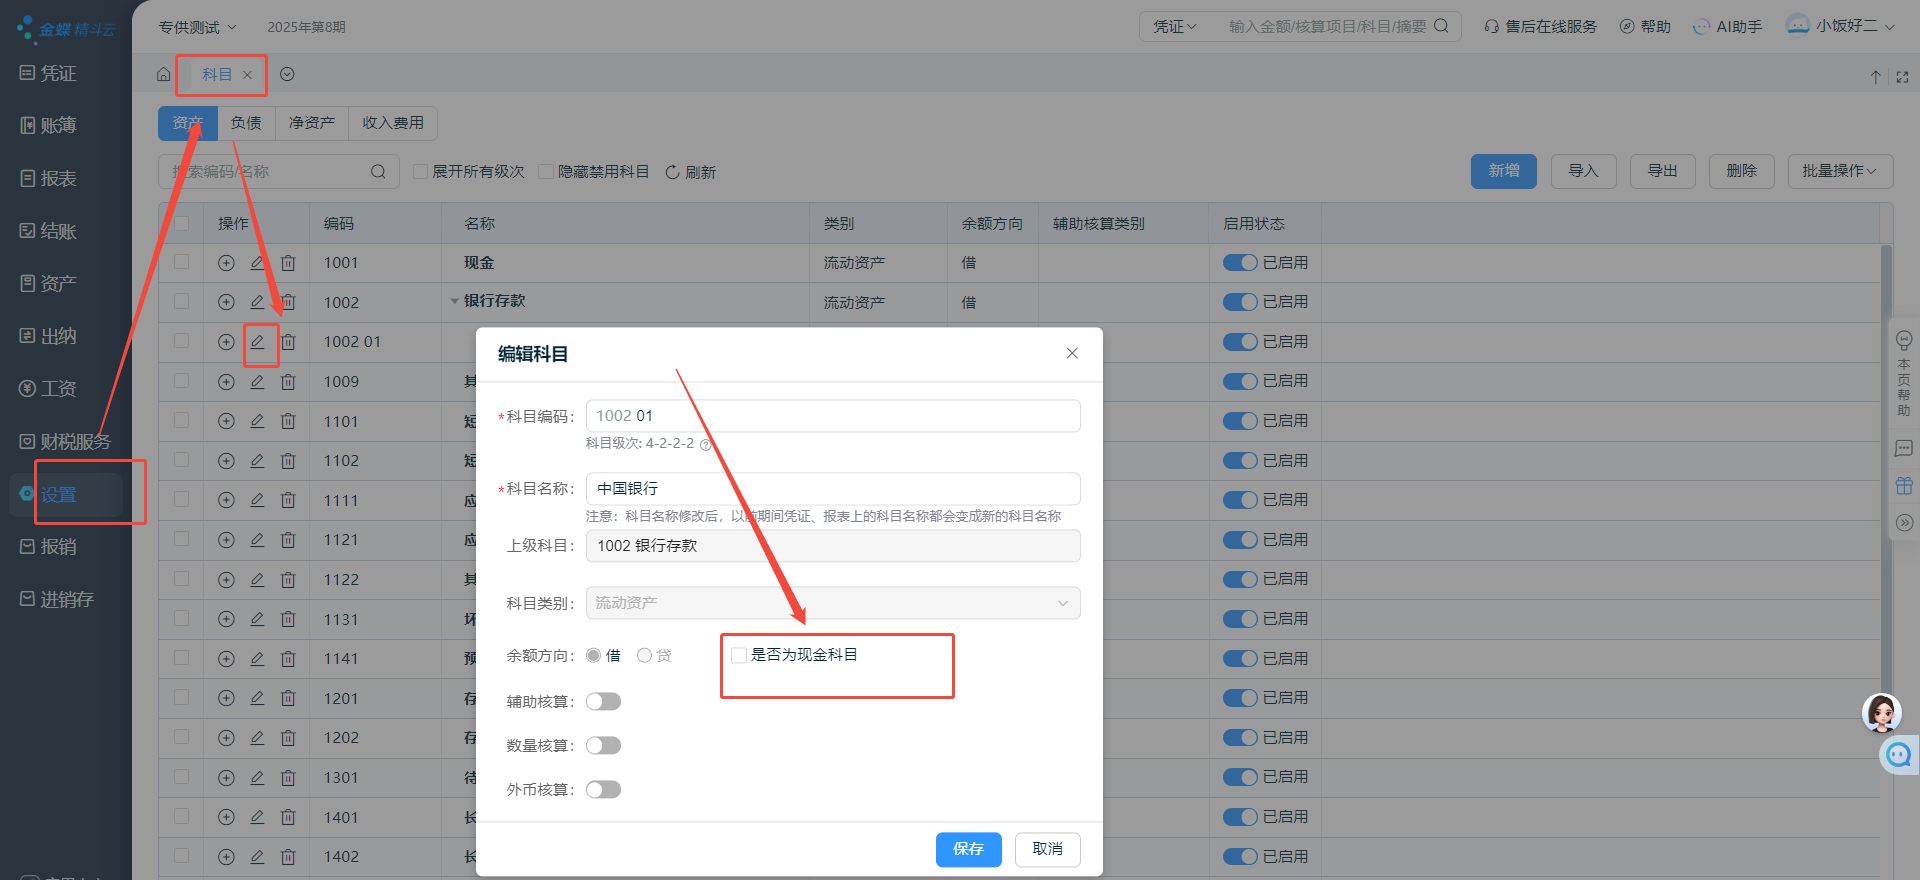Enable the 辅助核算 toggle switch
The height and width of the screenshot is (880, 1920).
pos(603,702)
